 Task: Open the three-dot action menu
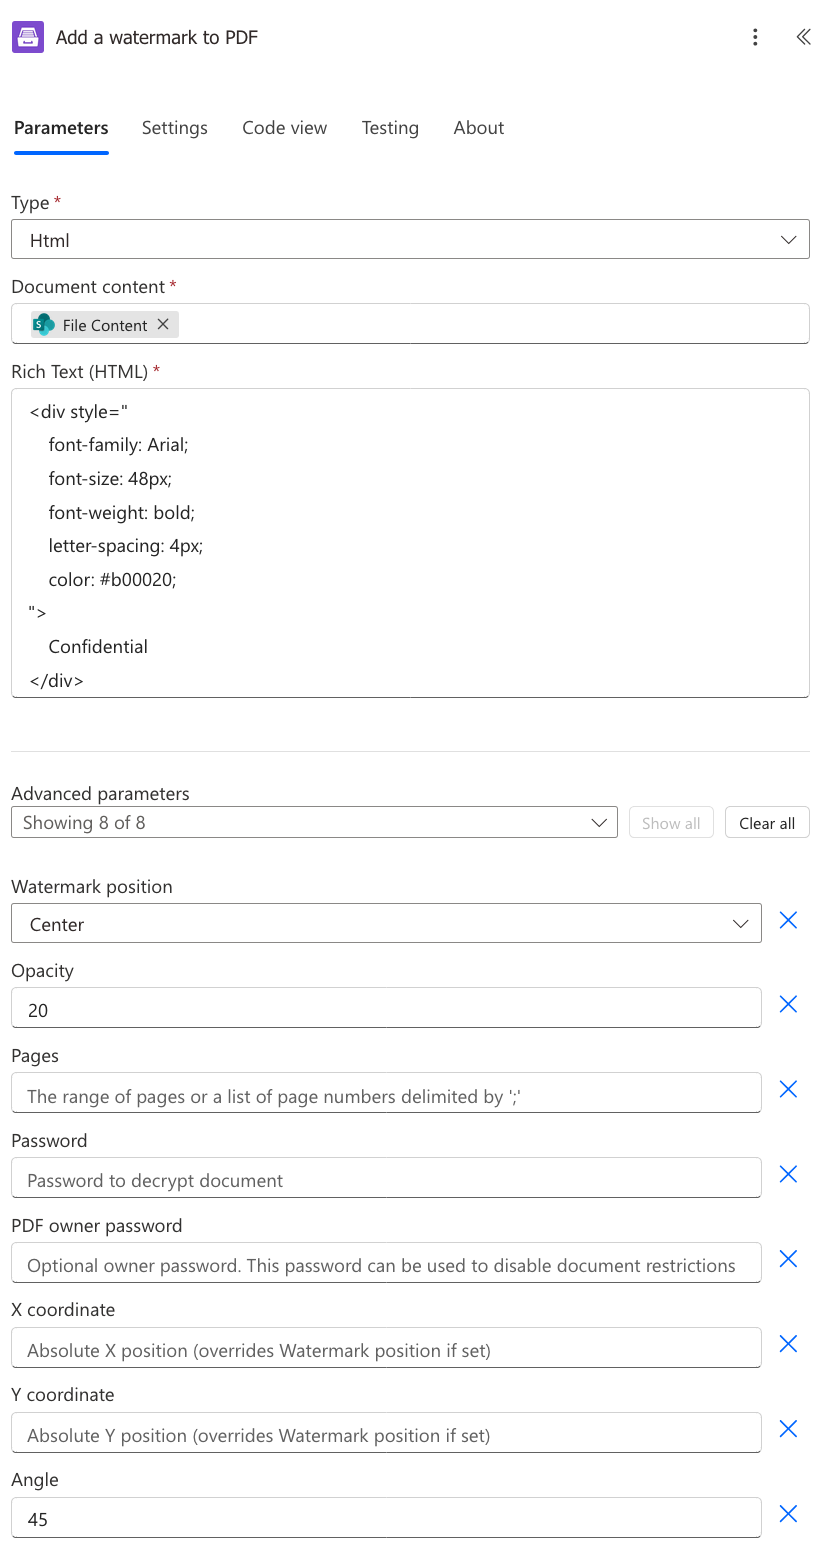(x=755, y=36)
